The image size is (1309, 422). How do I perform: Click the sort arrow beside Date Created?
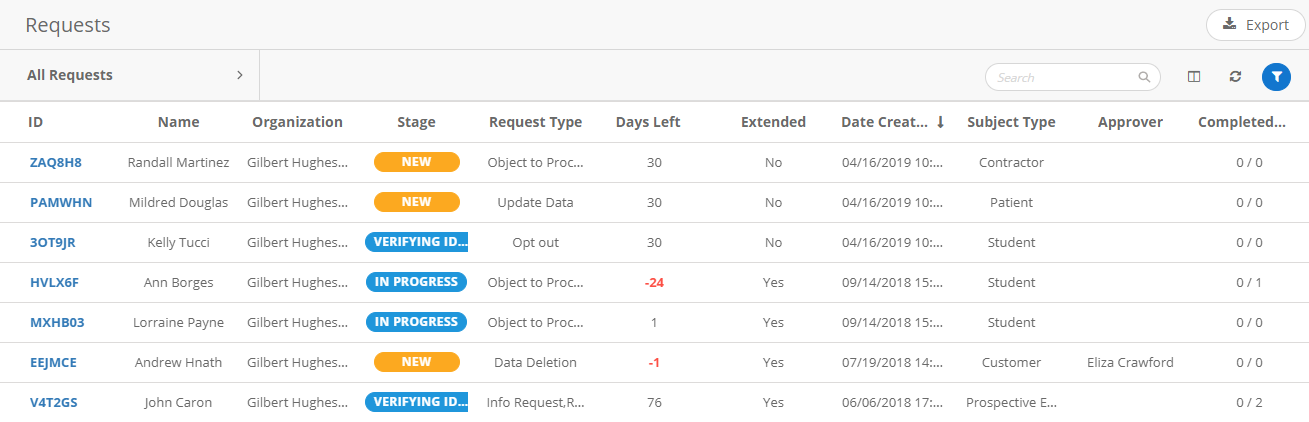940,122
